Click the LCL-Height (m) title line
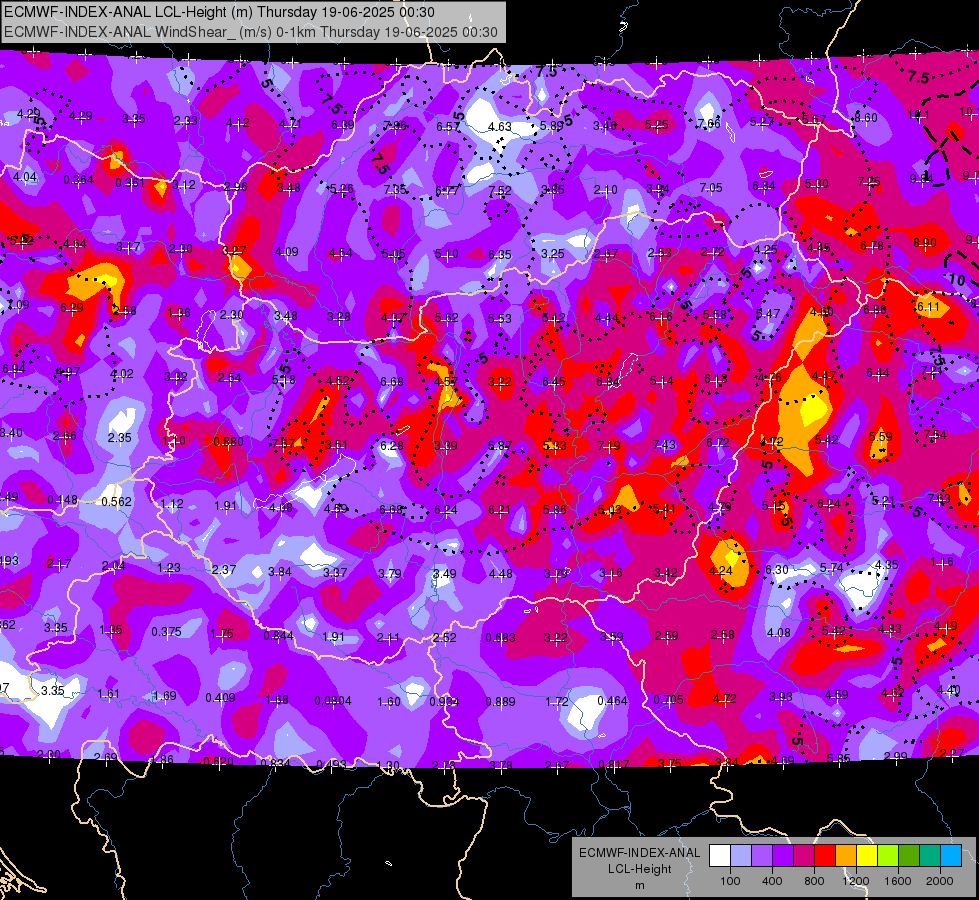 pos(219,12)
